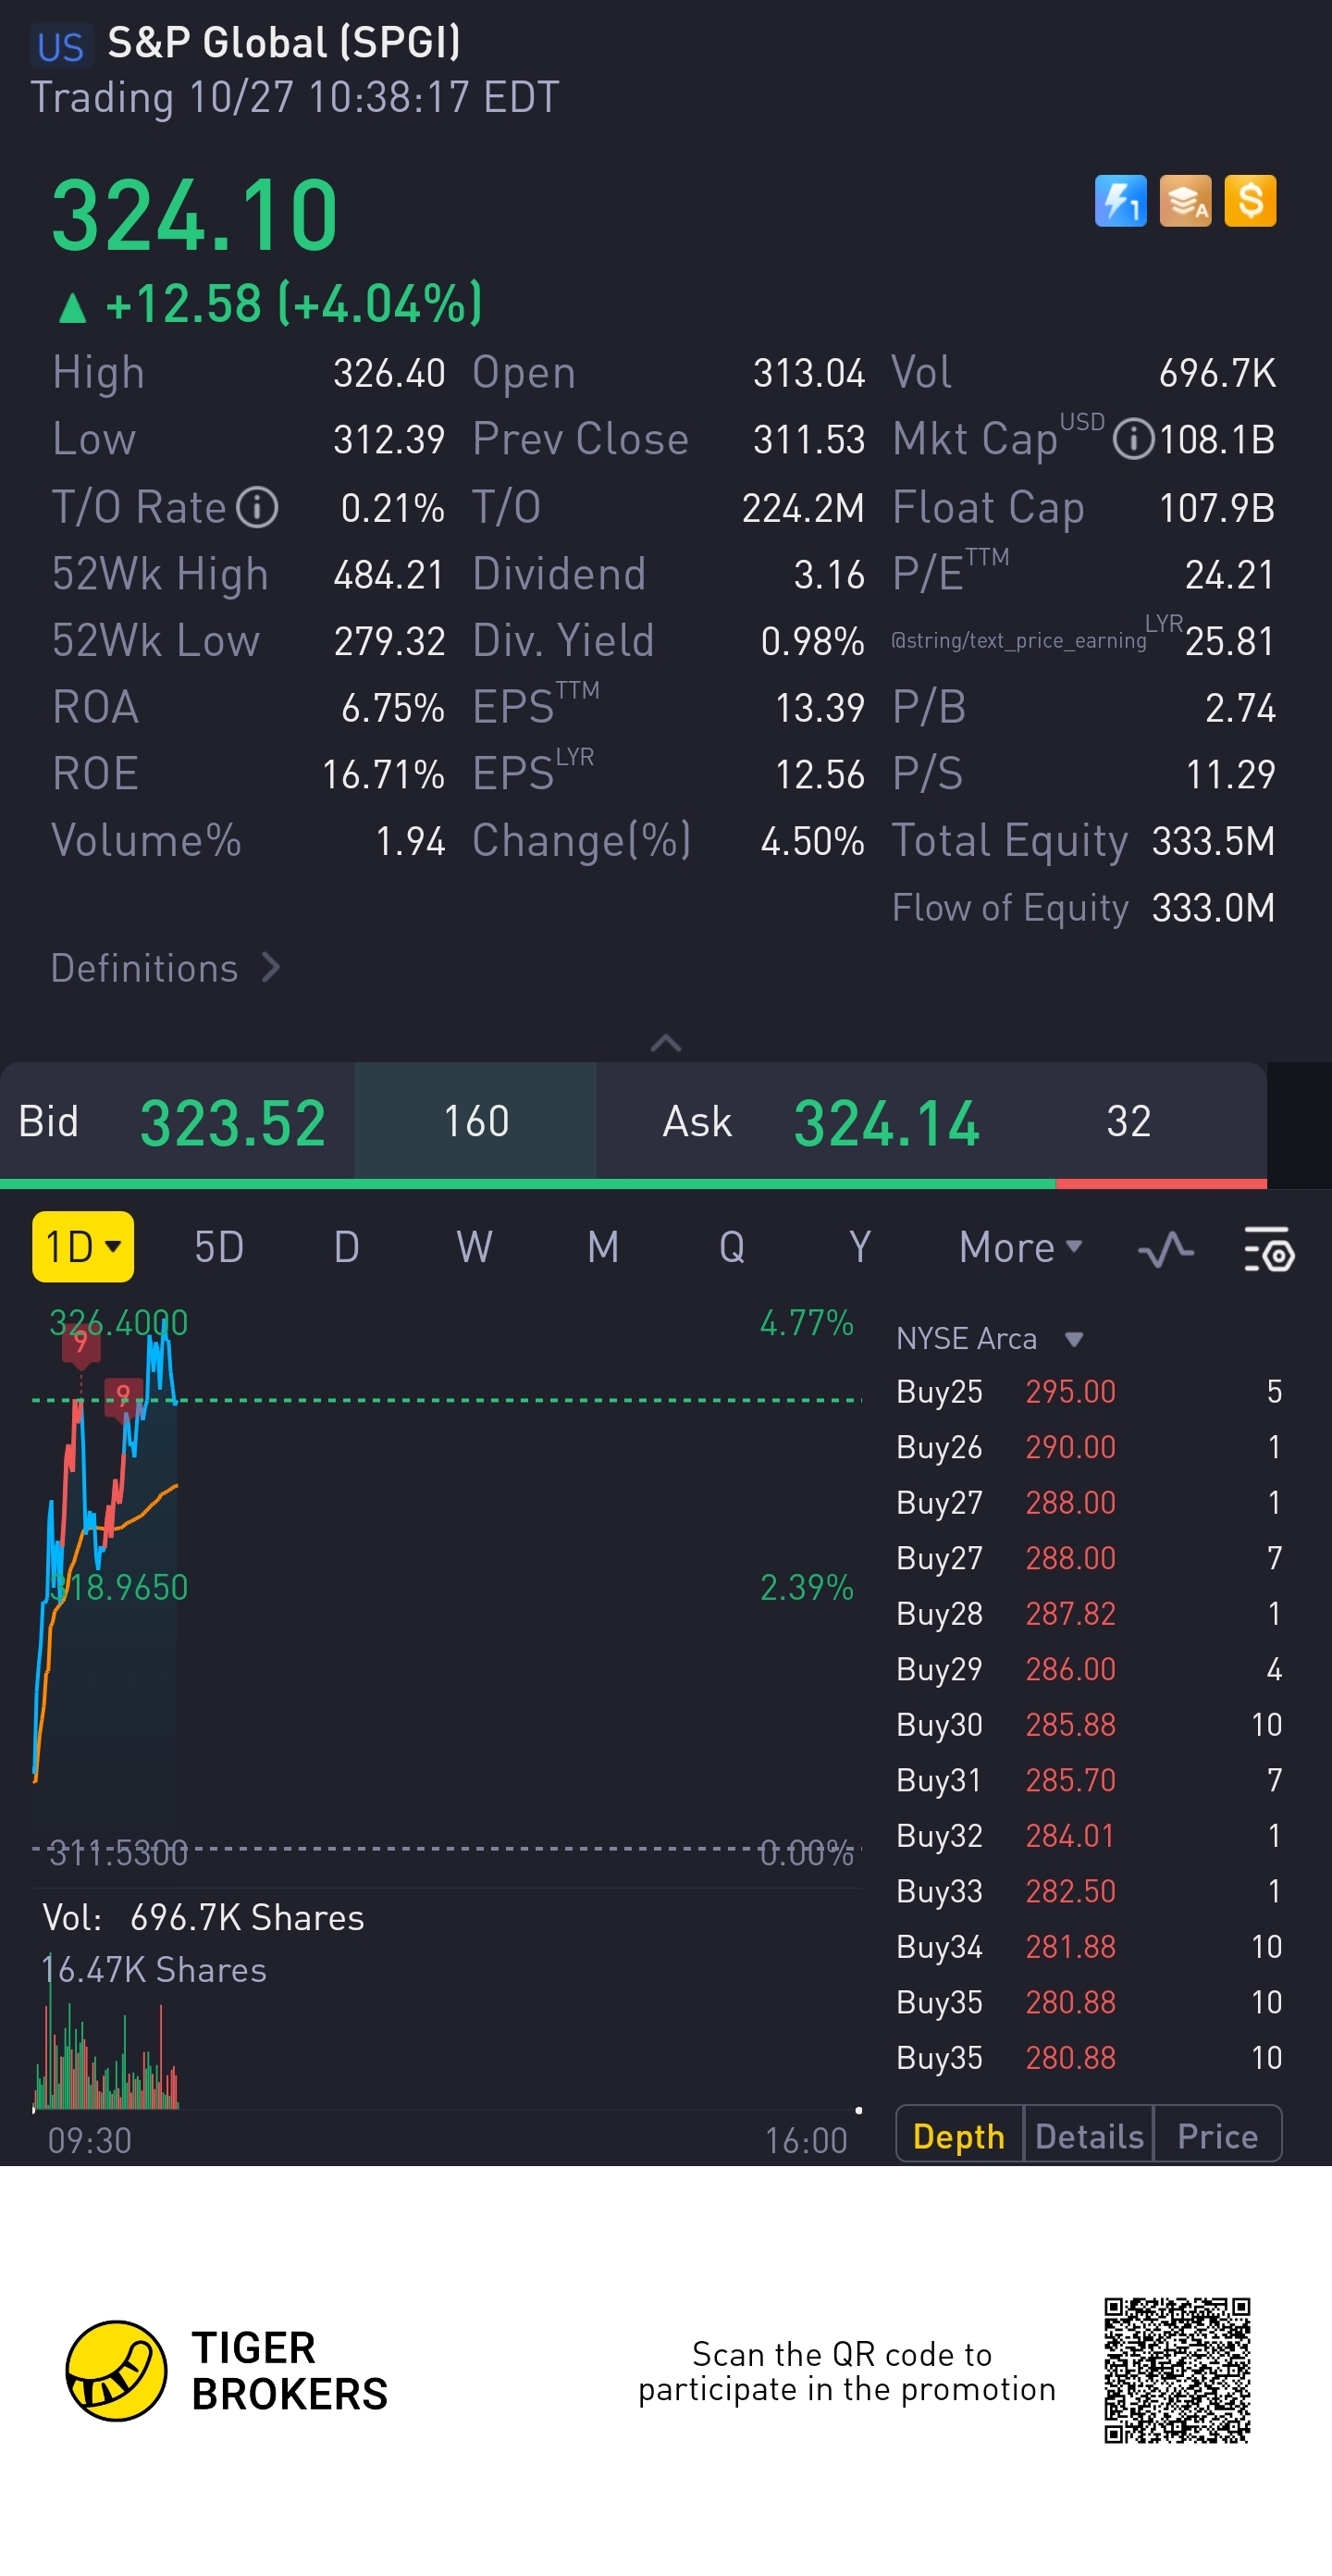
Task: Select the Details view tab
Action: coord(1089,2136)
